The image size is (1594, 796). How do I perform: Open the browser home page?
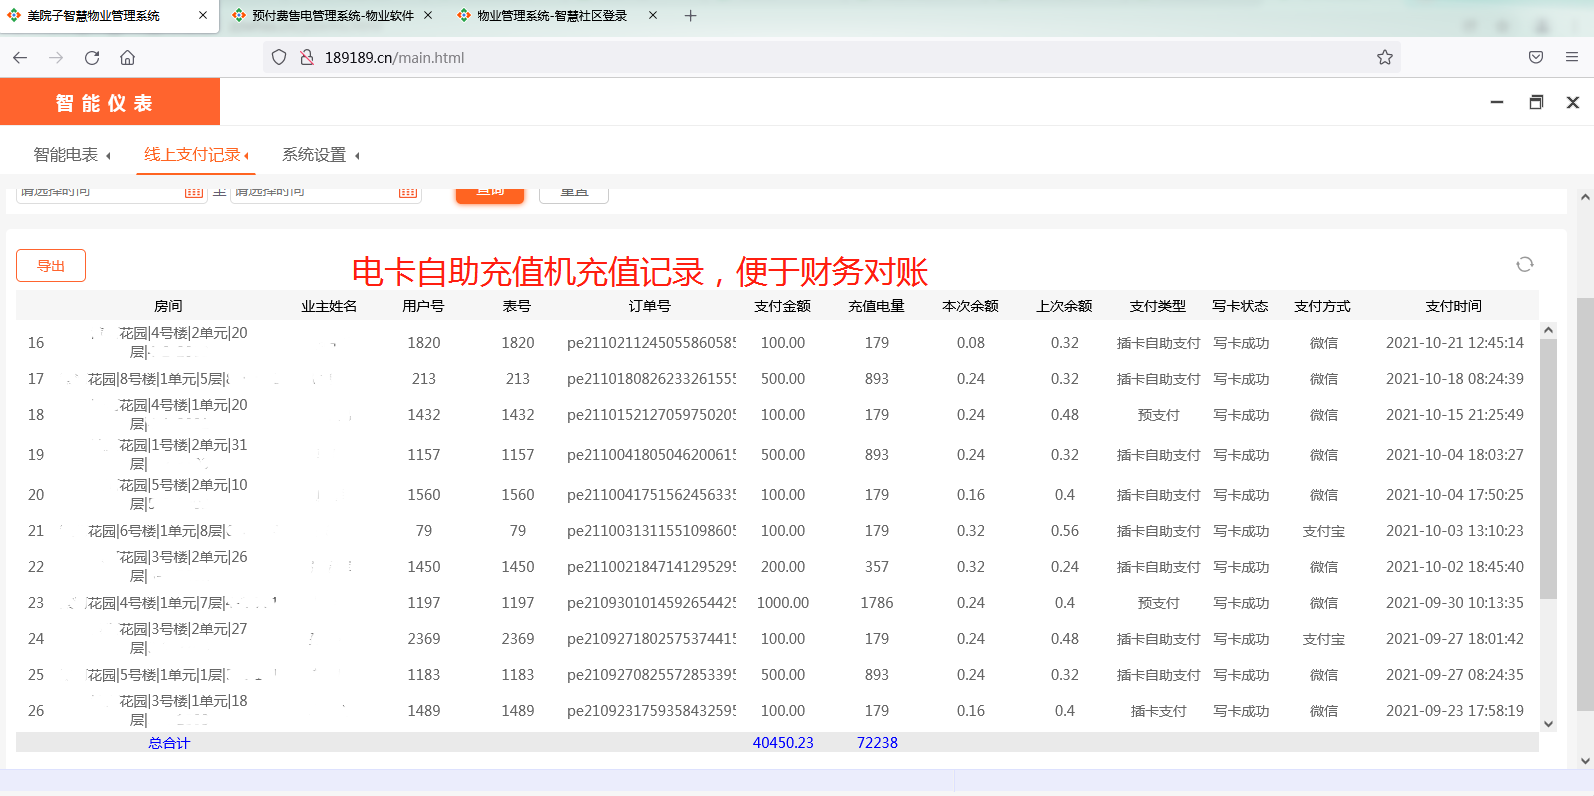pos(127,58)
